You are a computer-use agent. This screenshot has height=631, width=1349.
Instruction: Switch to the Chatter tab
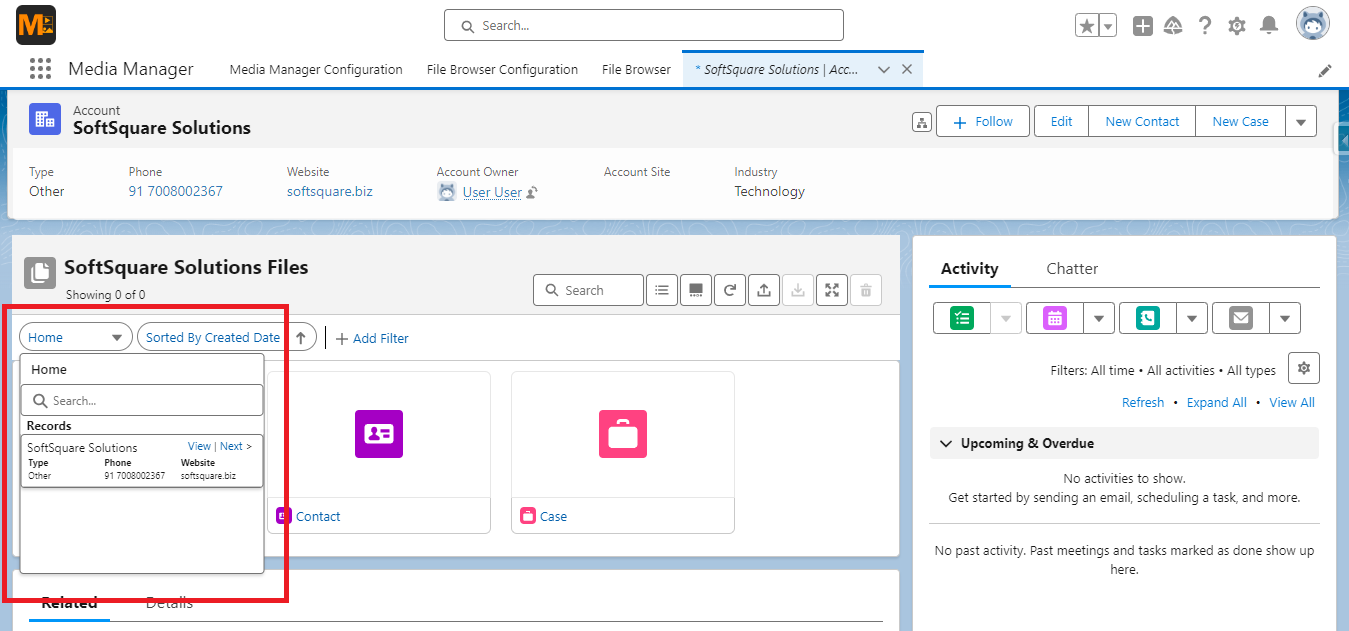click(1072, 268)
